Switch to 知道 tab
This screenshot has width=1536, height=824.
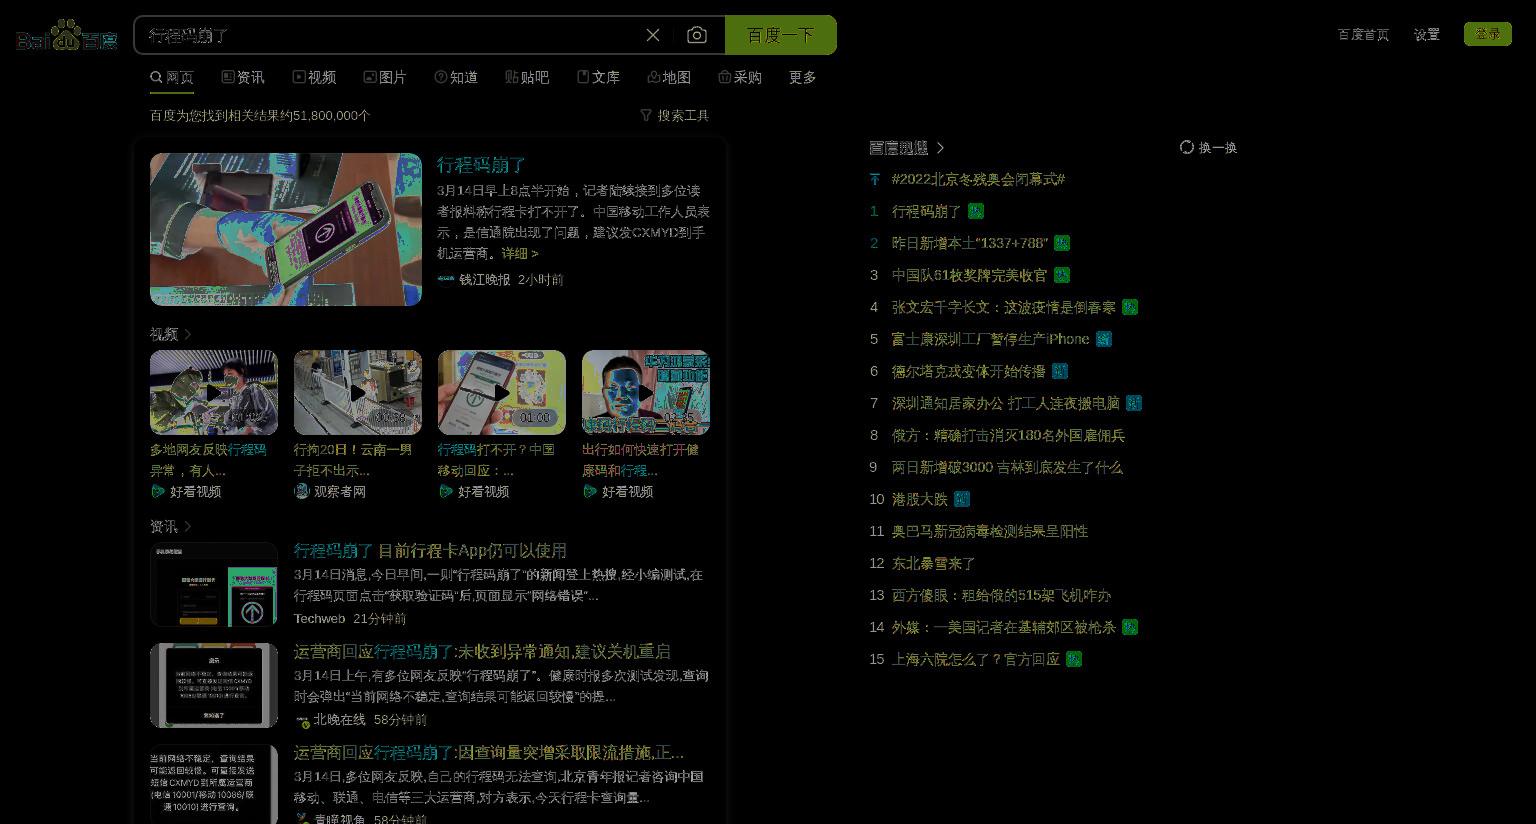click(456, 77)
